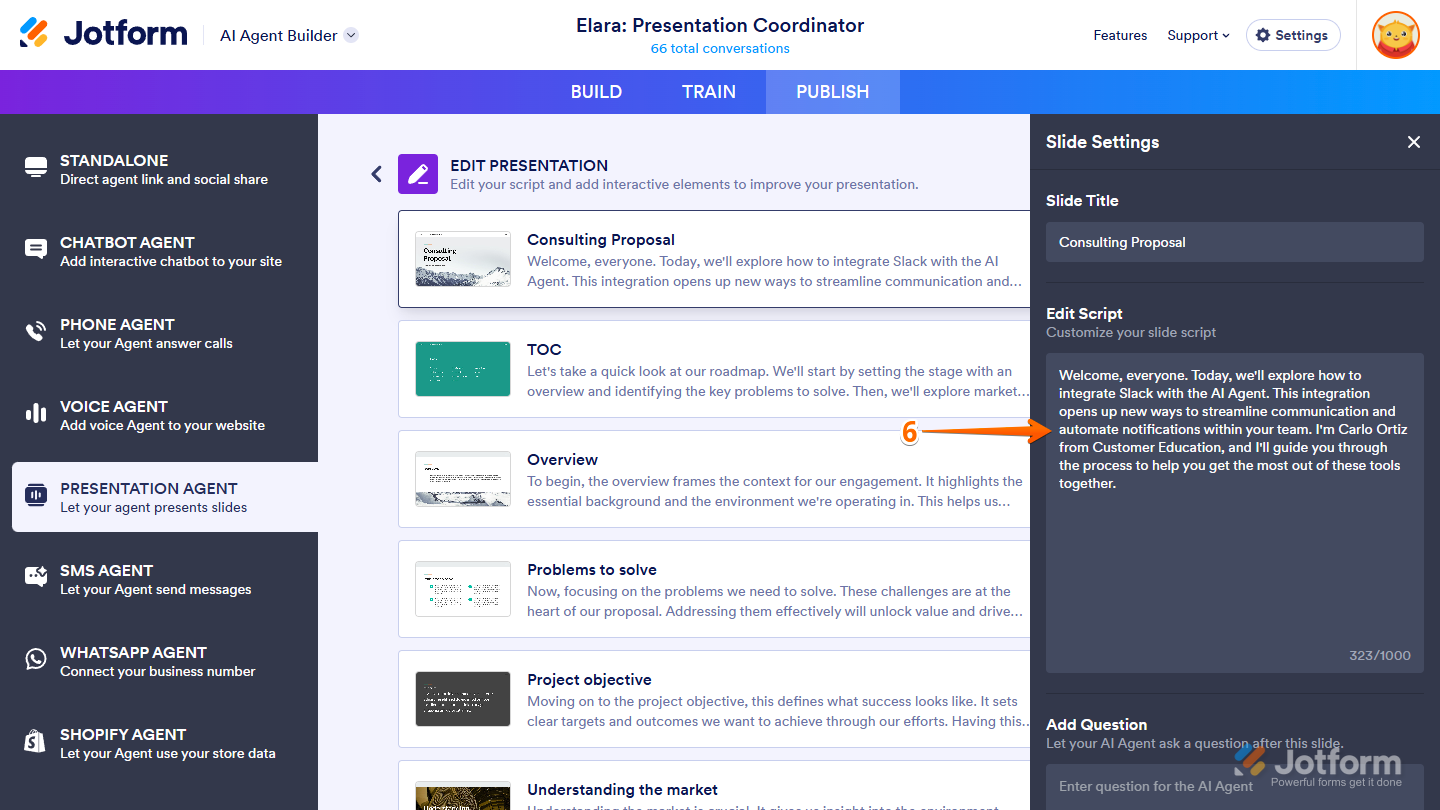Click inside the Edit Script text area
The width and height of the screenshot is (1440, 810).
point(1235,513)
